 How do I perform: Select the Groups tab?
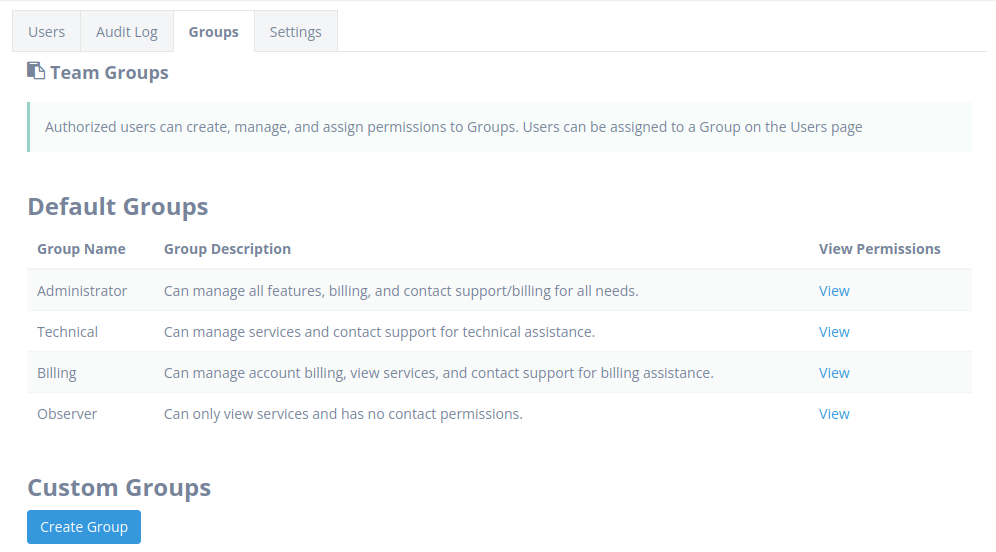213,31
